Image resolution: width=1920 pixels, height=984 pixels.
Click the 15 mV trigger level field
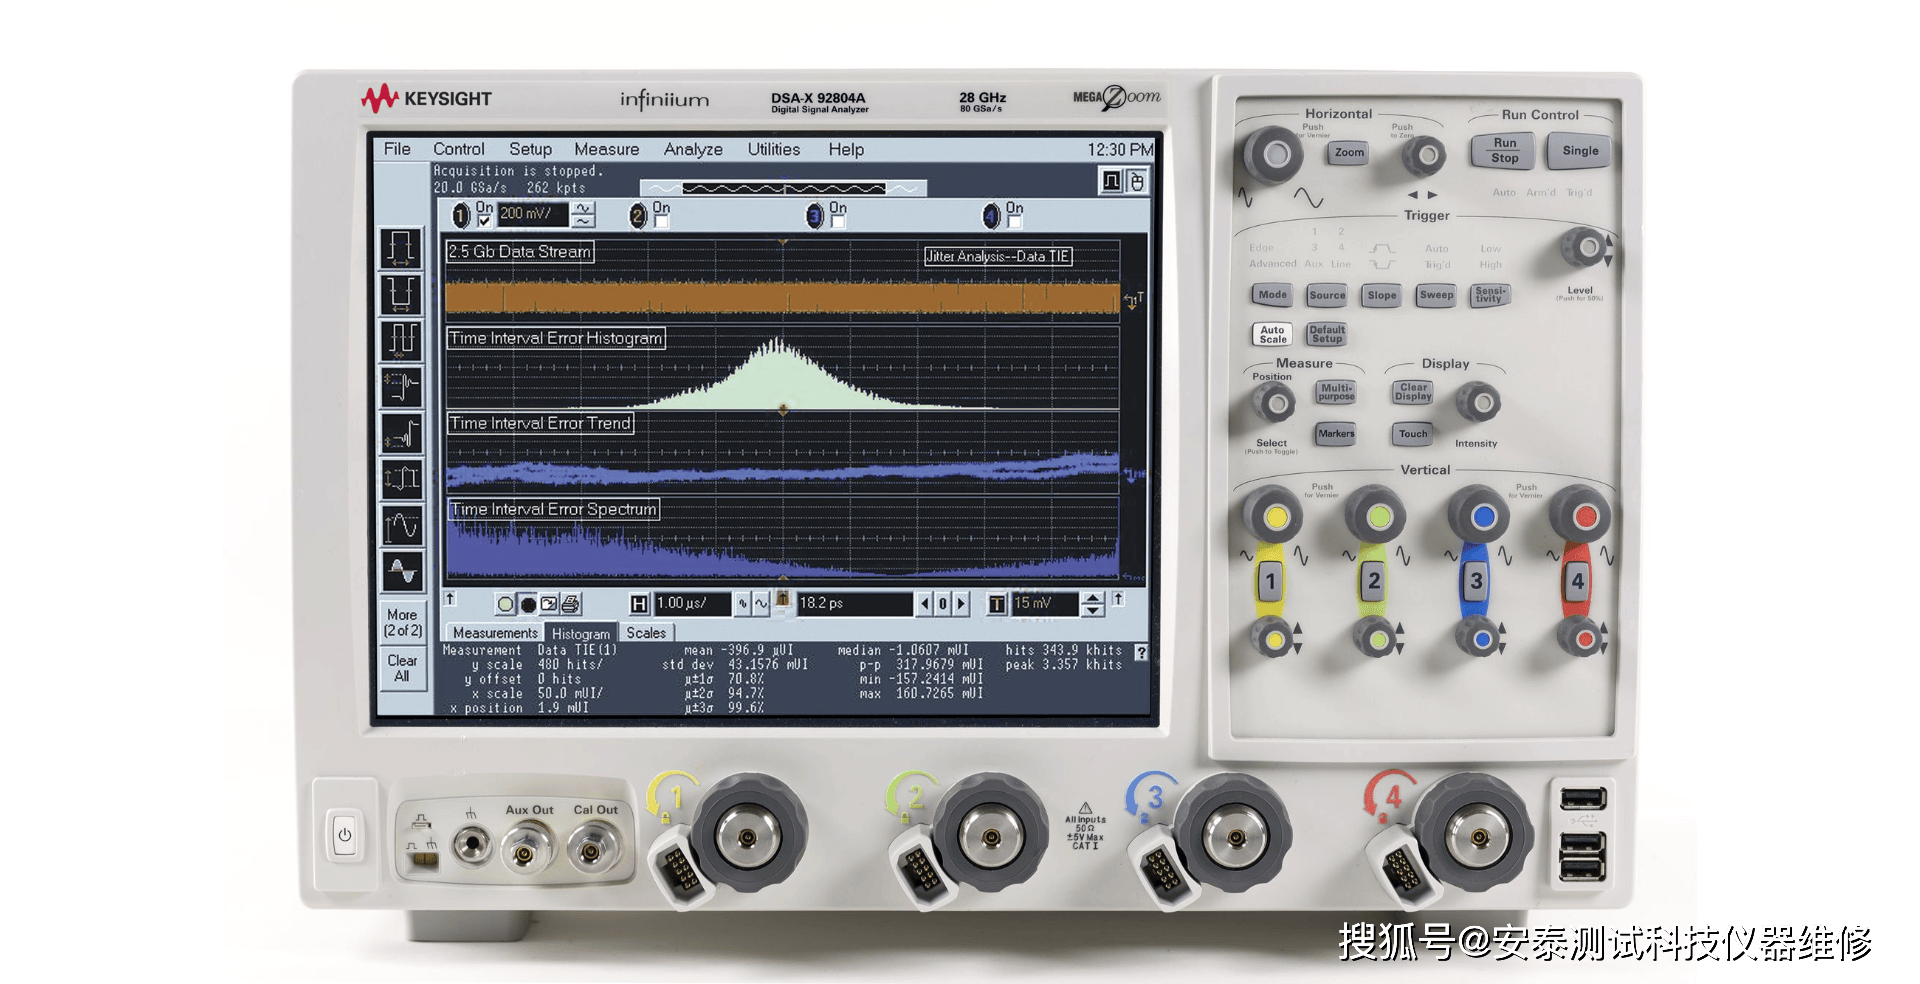[1046, 604]
